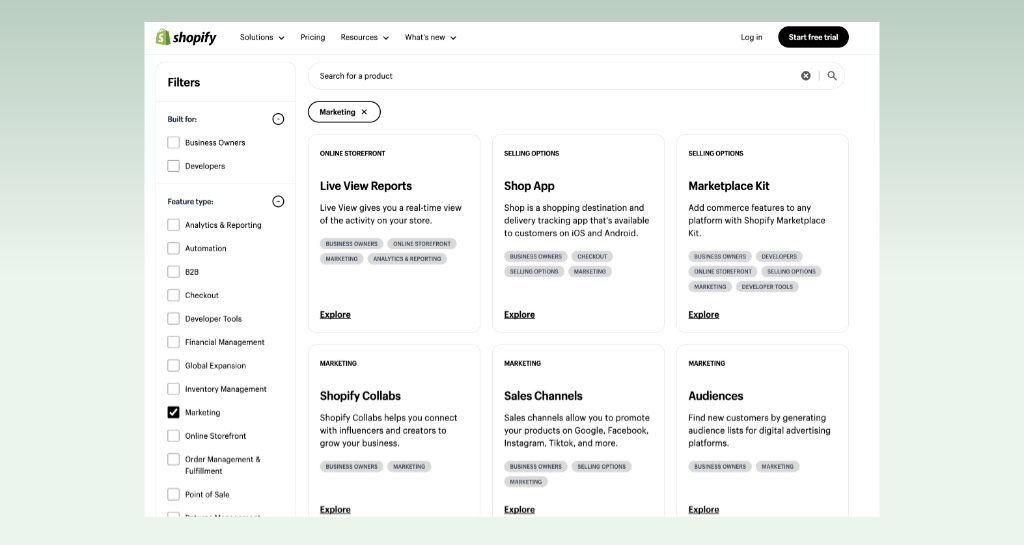This screenshot has height=545, width=1024.
Task: Collapse the Built for section
Action: click(278, 119)
